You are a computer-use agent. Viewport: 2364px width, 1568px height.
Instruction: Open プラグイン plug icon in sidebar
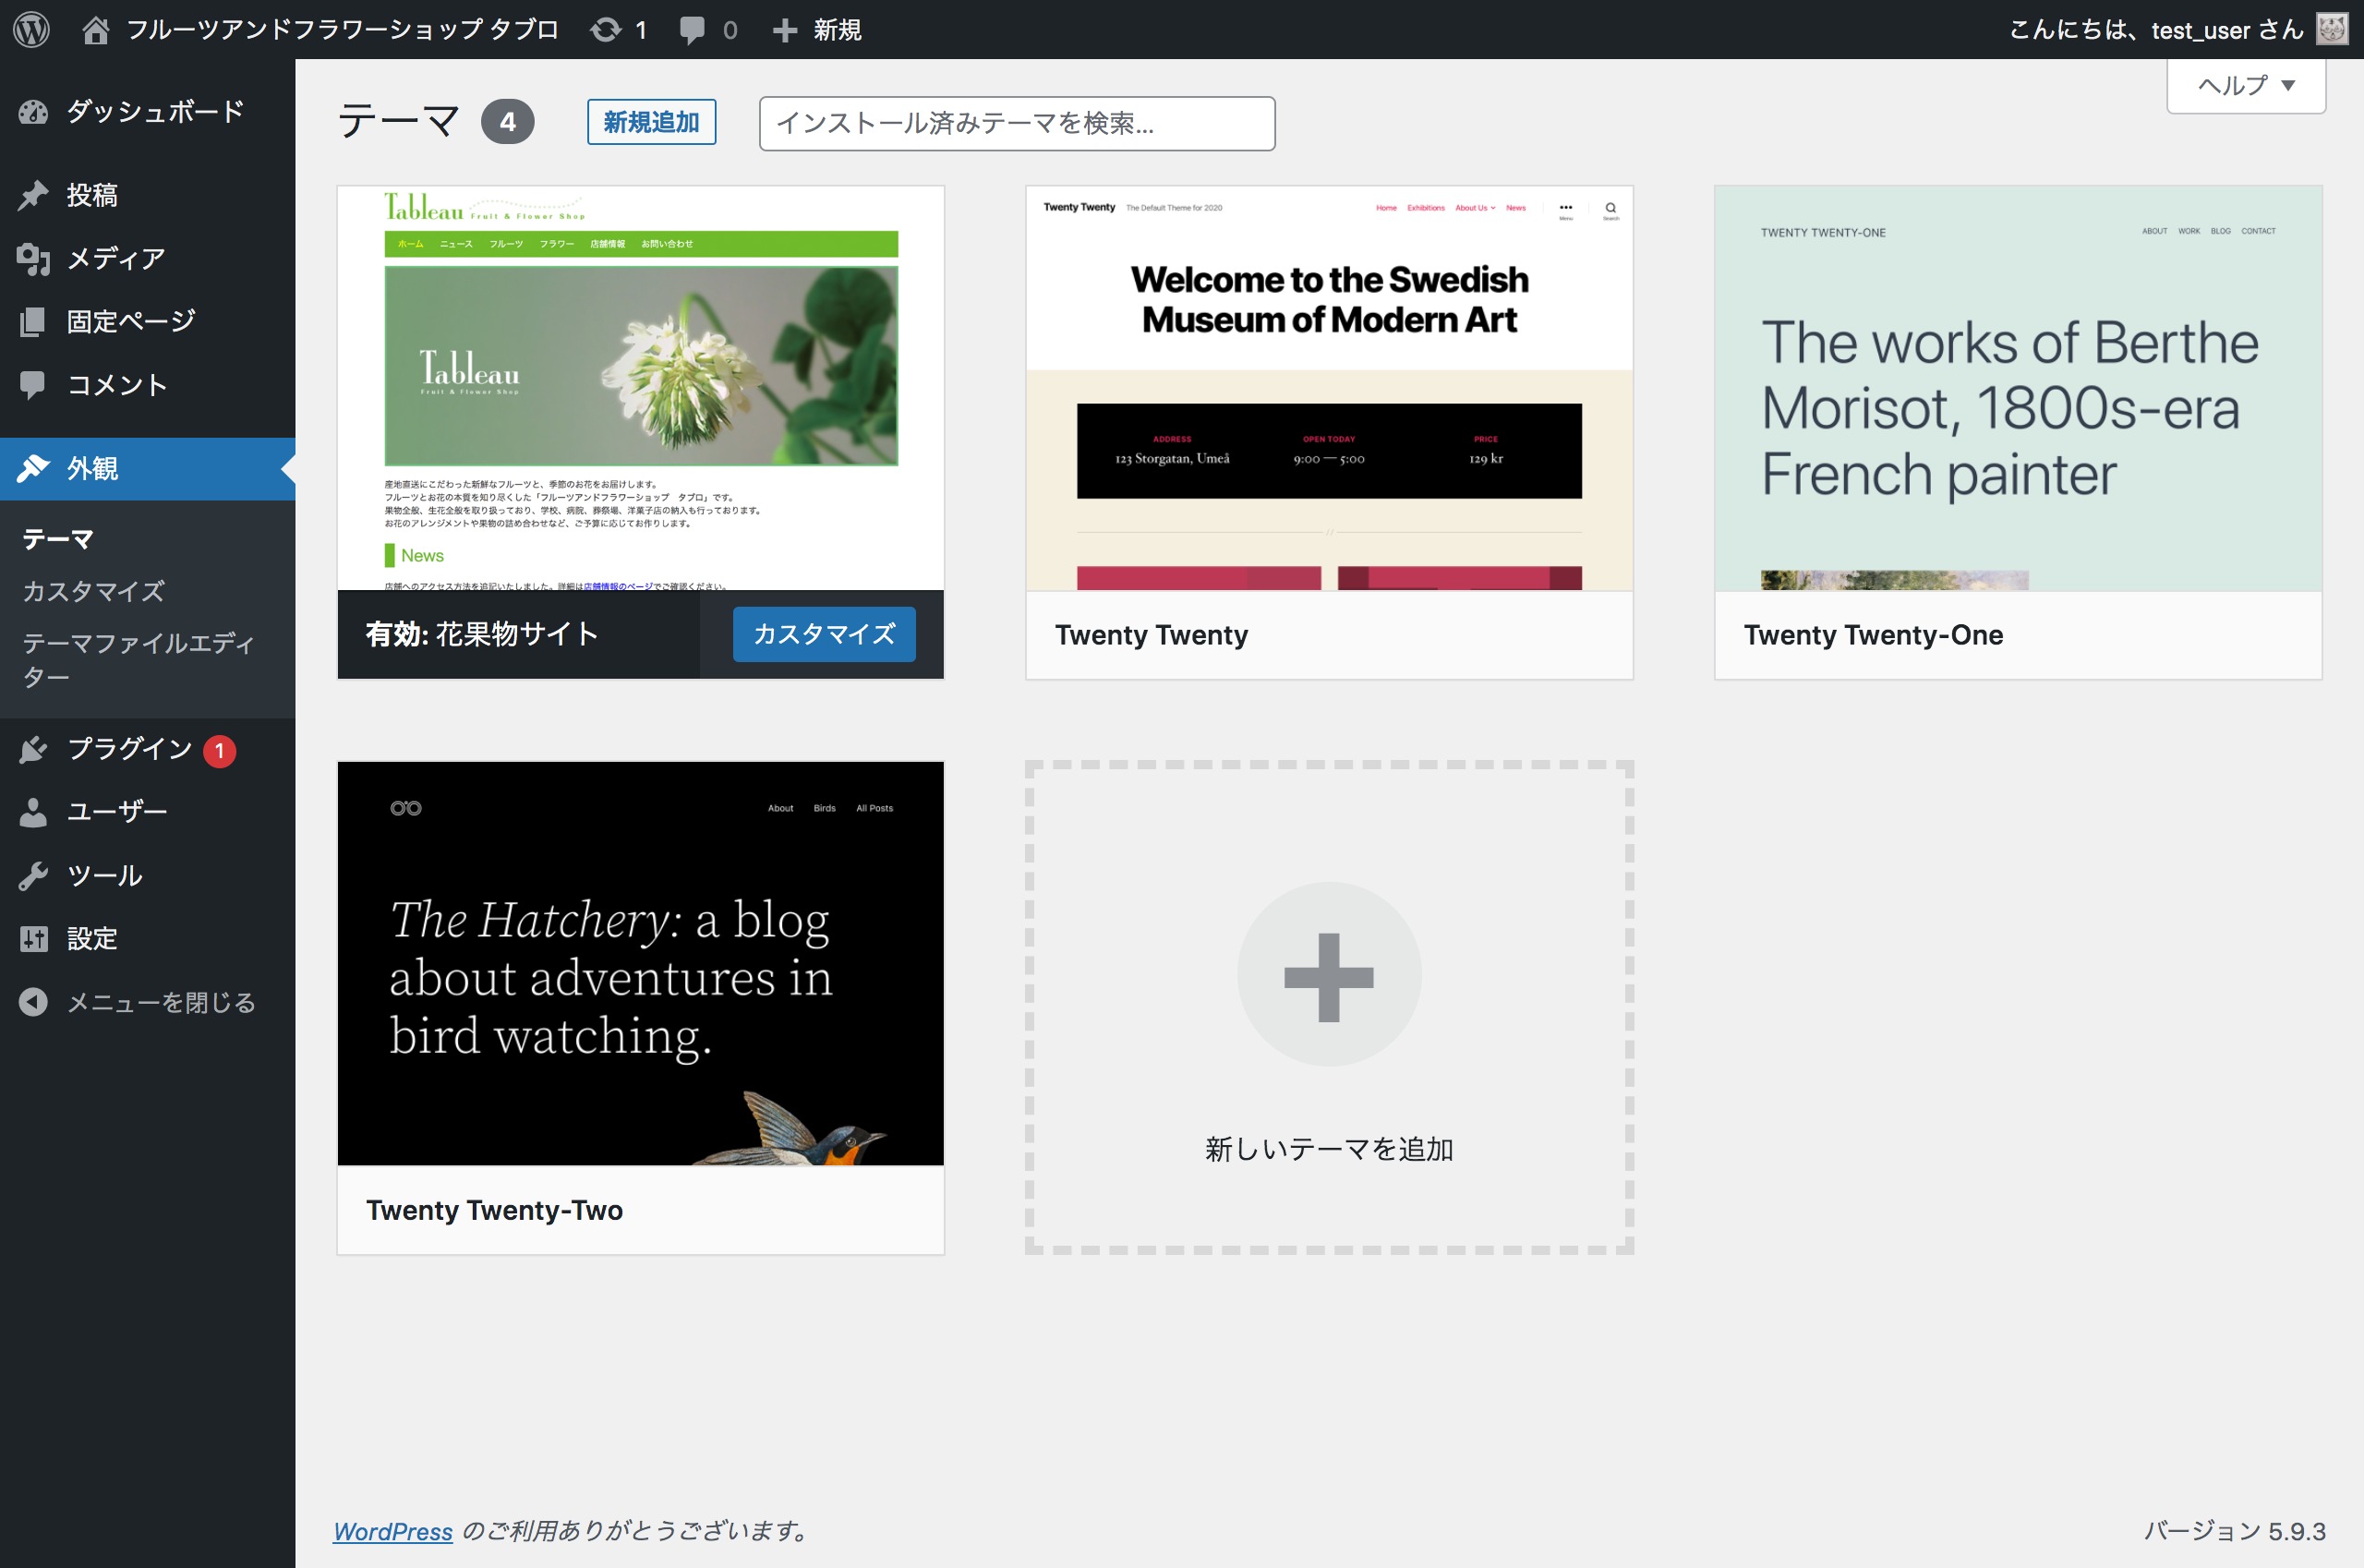[33, 749]
